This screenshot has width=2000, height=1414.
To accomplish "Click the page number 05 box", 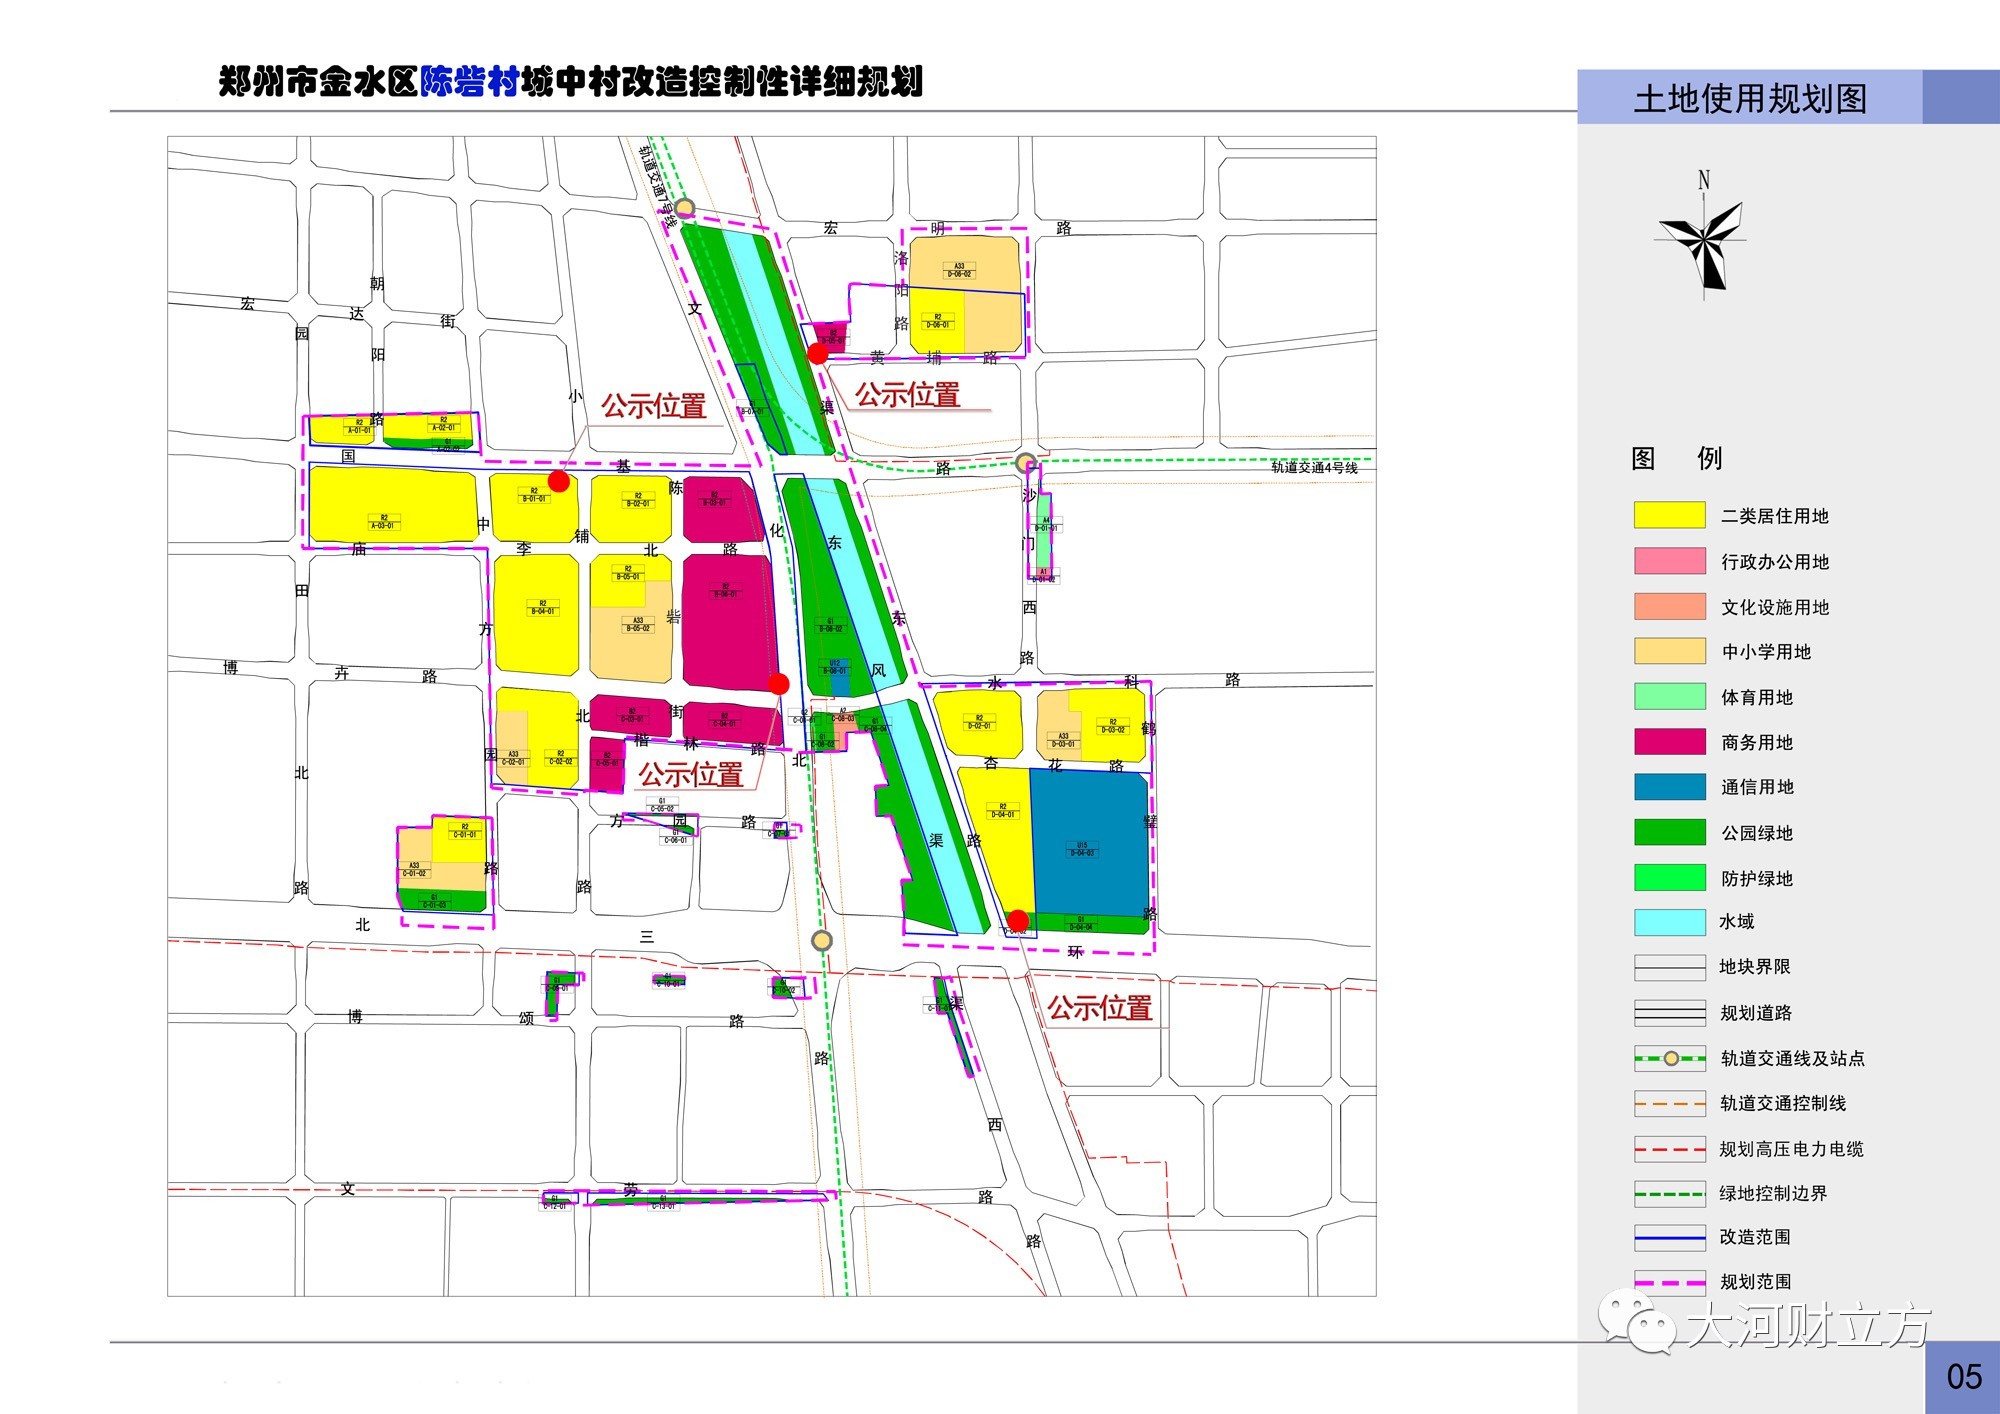I will (x=1962, y=1377).
